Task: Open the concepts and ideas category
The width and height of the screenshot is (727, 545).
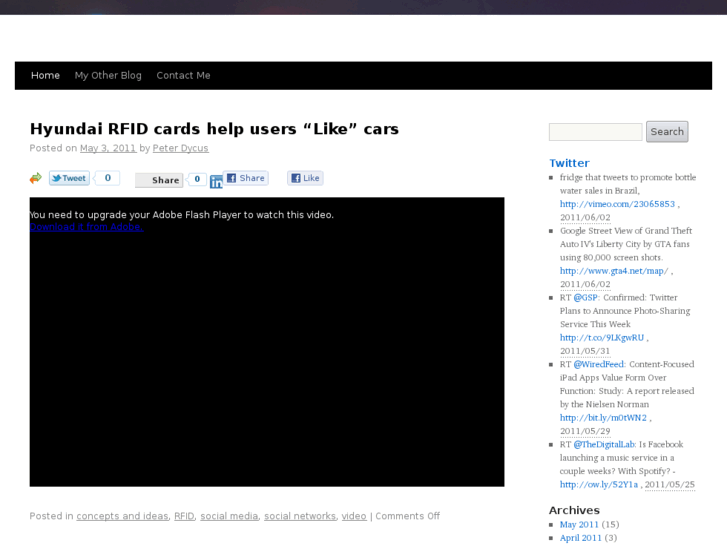Action: [x=122, y=516]
